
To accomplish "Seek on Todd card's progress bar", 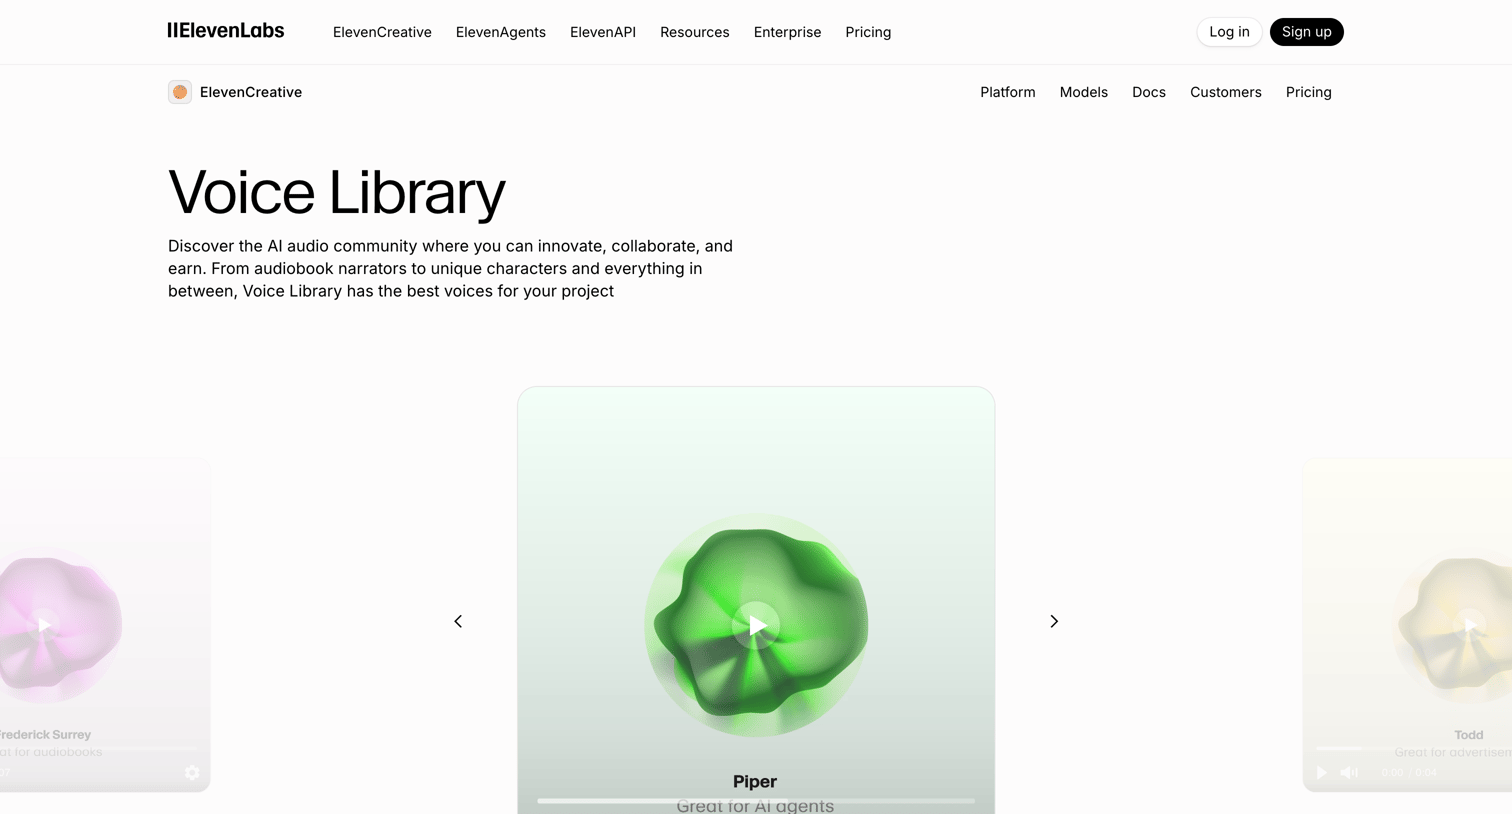I will click(x=1412, y=749).
